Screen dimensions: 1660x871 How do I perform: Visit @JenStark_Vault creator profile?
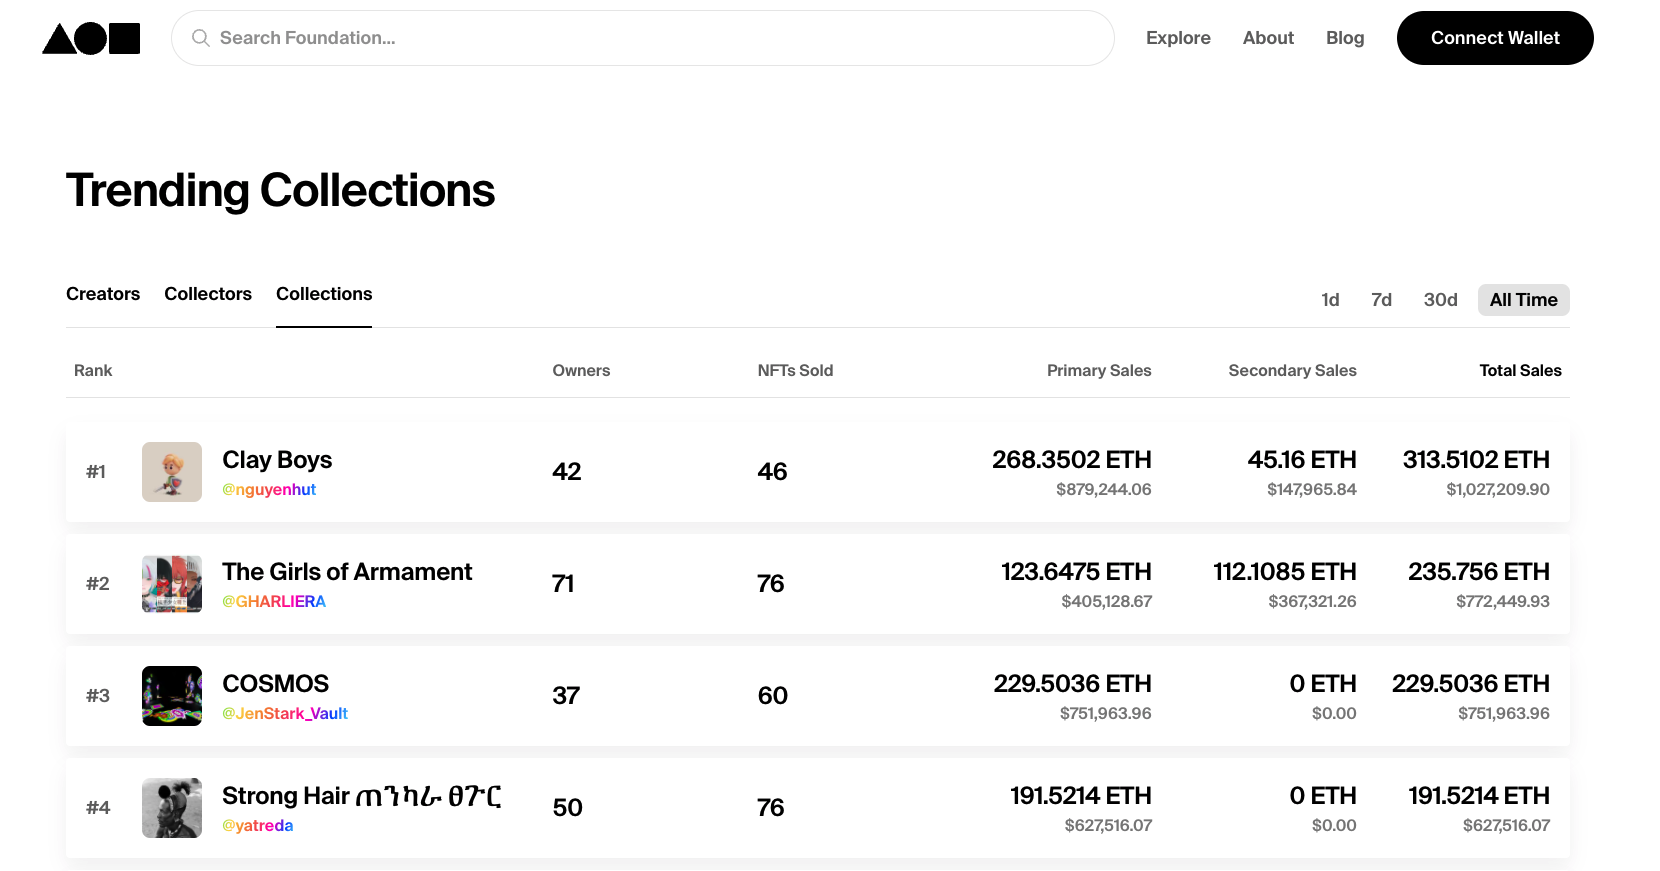click(x=285, y=714)
